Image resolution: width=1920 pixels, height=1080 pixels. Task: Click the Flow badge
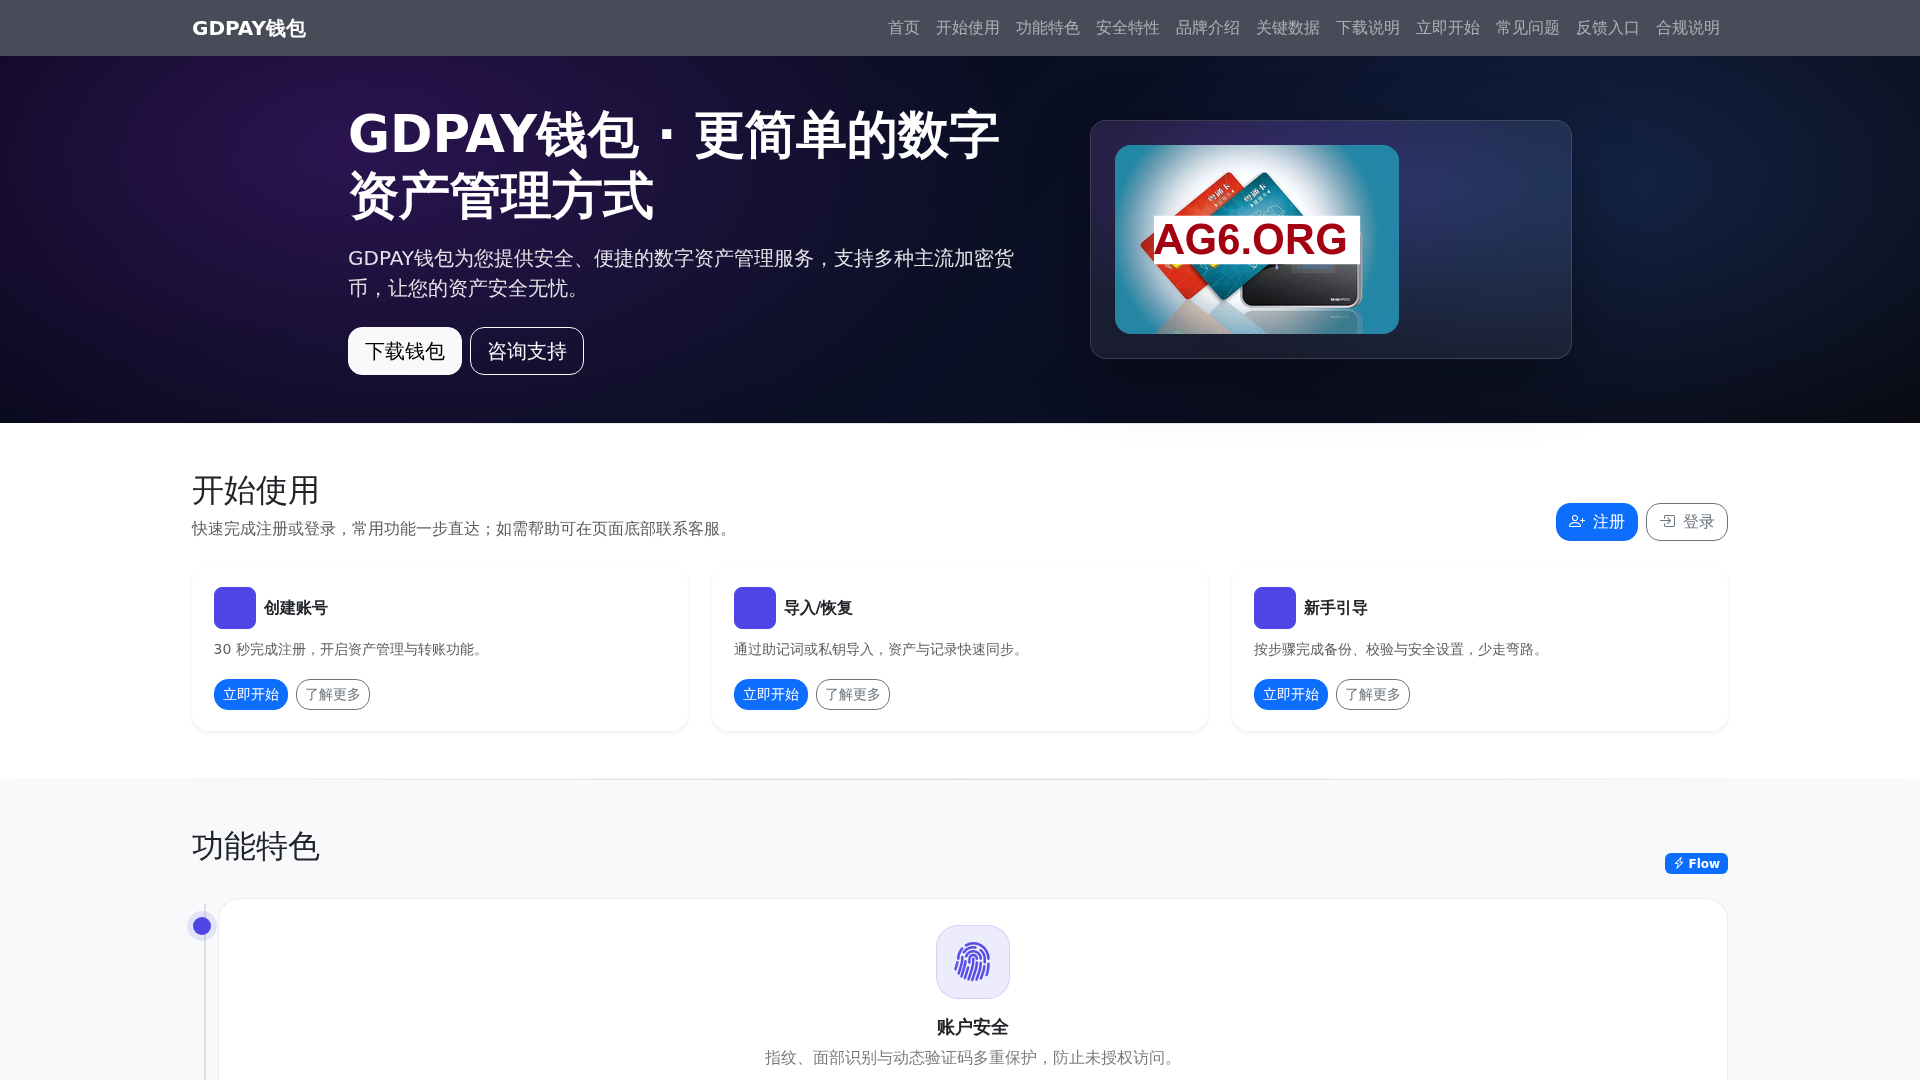1696,863
